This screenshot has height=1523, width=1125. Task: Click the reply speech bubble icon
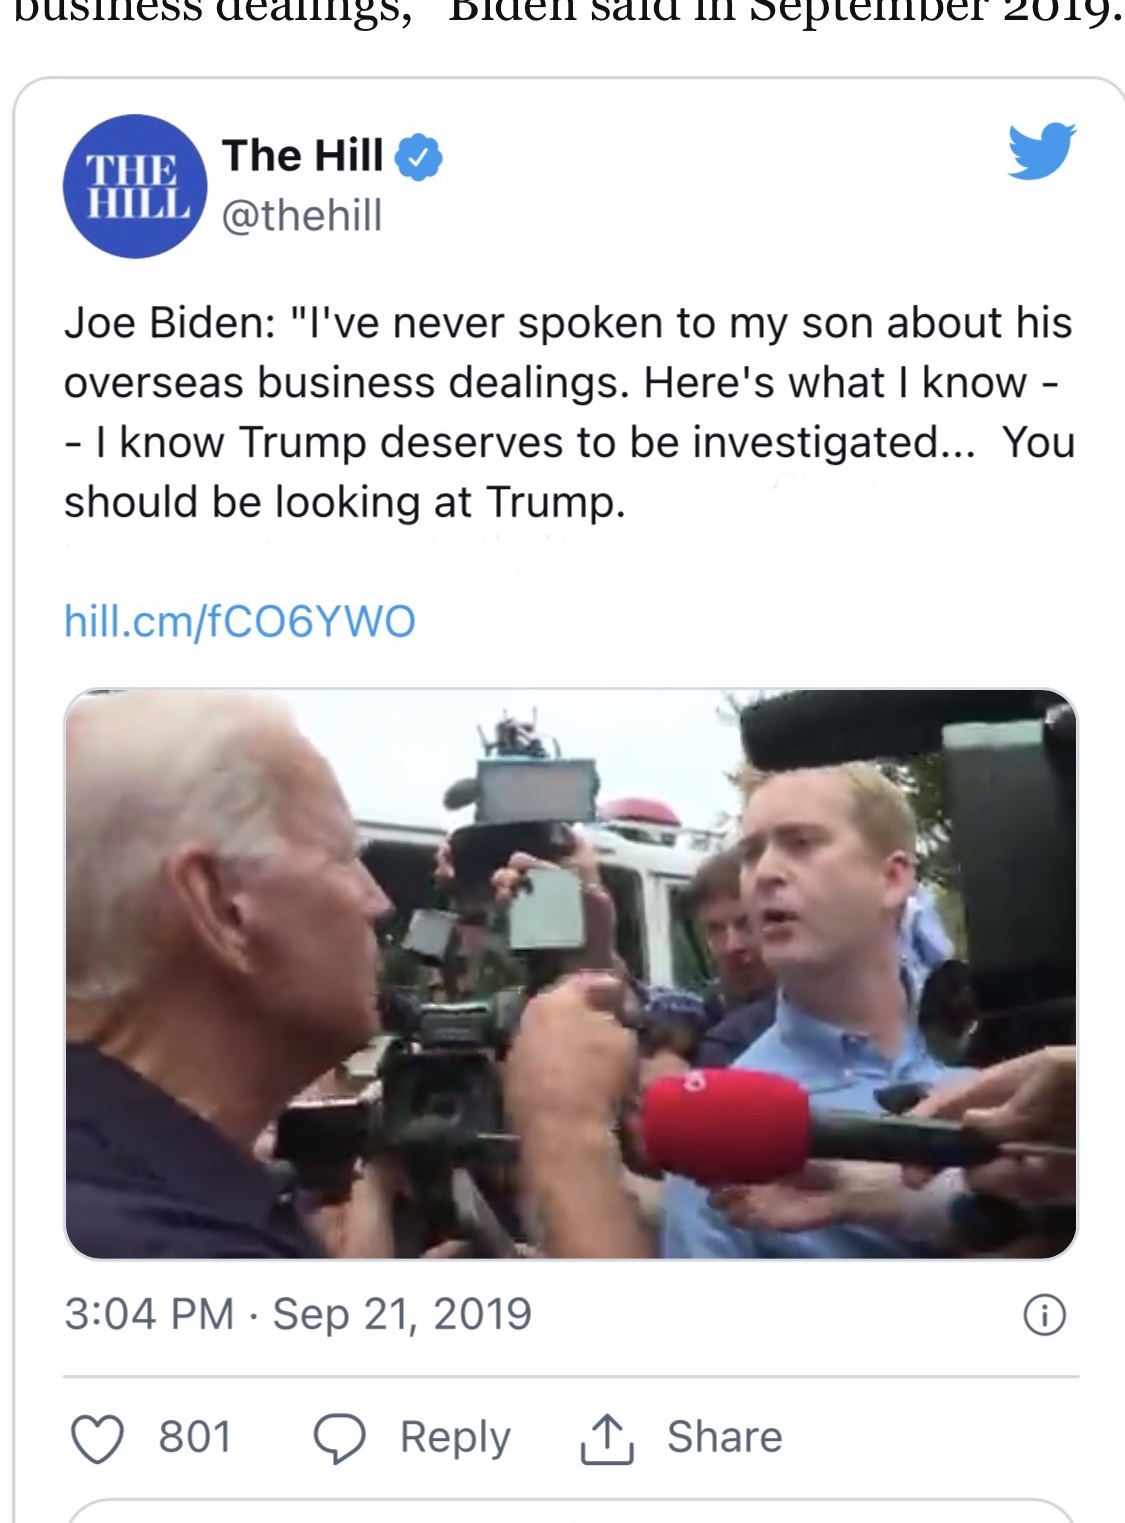click(340, 1439)
